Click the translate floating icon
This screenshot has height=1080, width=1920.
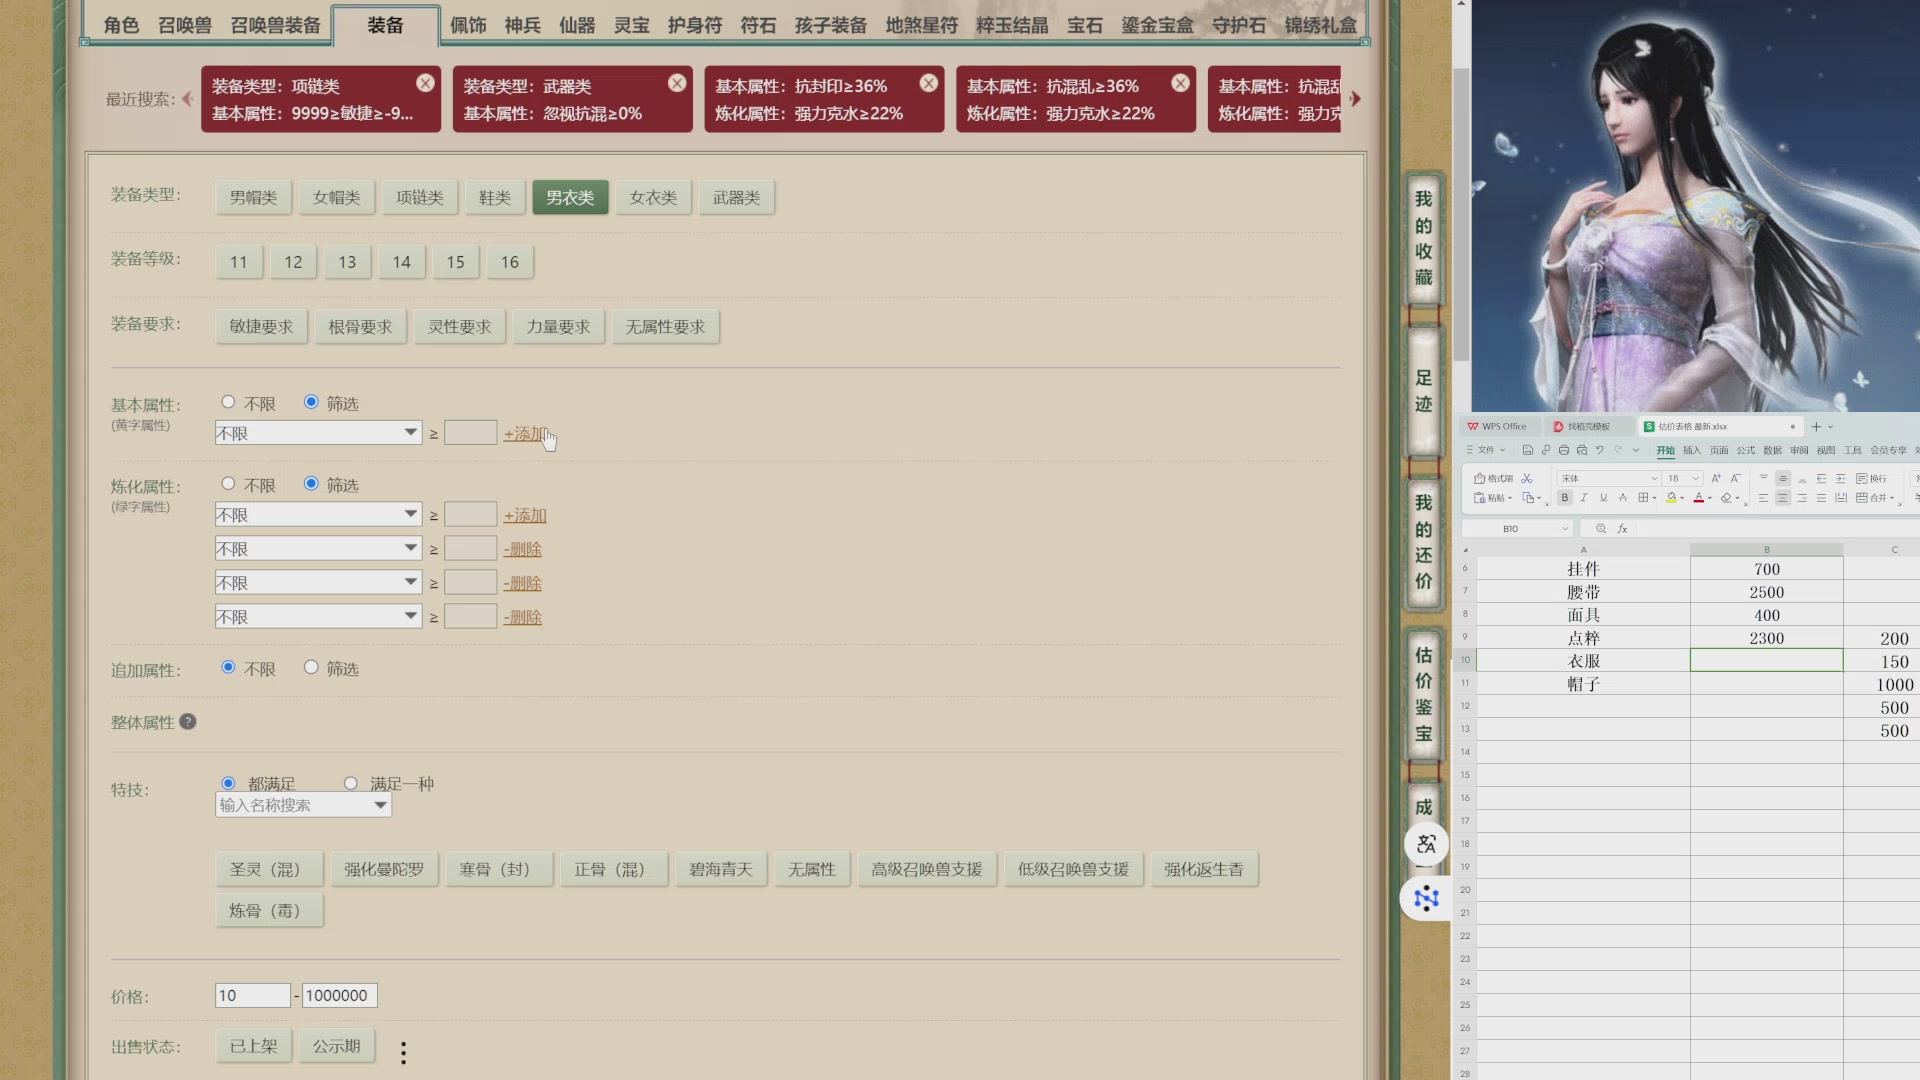1426,844
